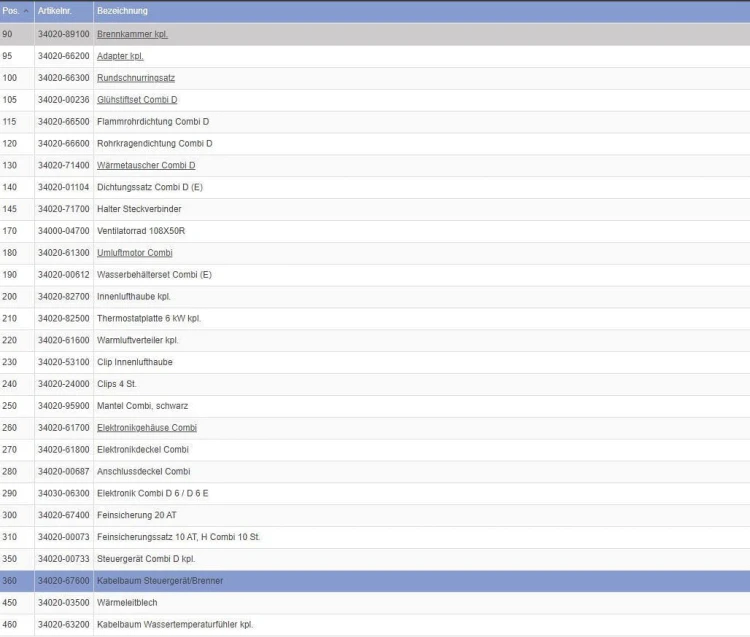Click article number 34020-66200
The width and height of the screenshot is (750, 637).
64,56
